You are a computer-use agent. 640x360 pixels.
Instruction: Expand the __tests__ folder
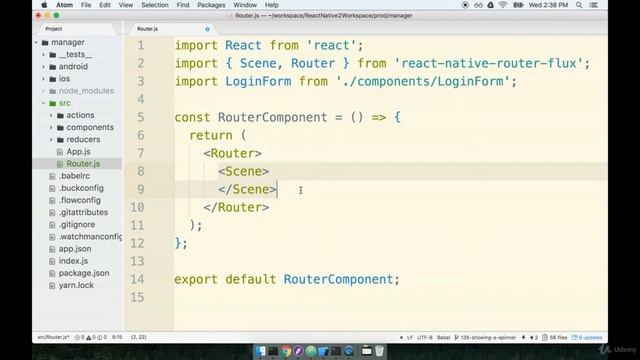[x=44, y=55]
